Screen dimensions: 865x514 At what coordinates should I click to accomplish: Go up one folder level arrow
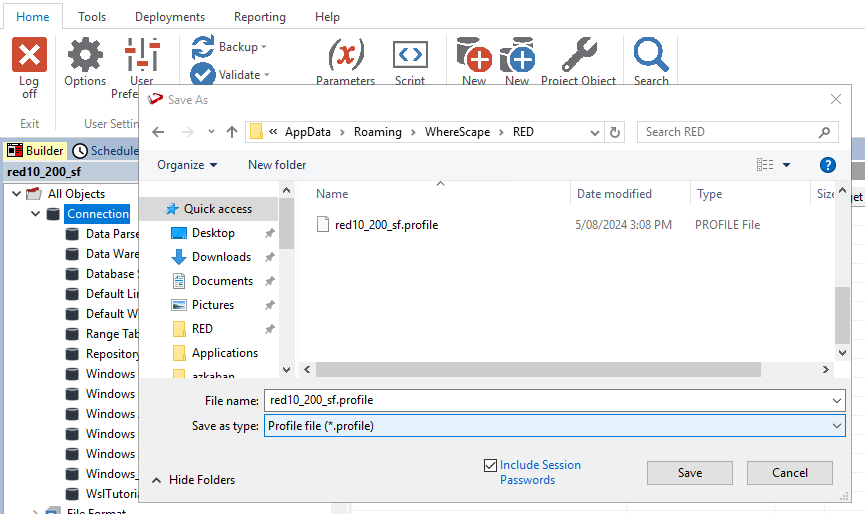(232, 132)
